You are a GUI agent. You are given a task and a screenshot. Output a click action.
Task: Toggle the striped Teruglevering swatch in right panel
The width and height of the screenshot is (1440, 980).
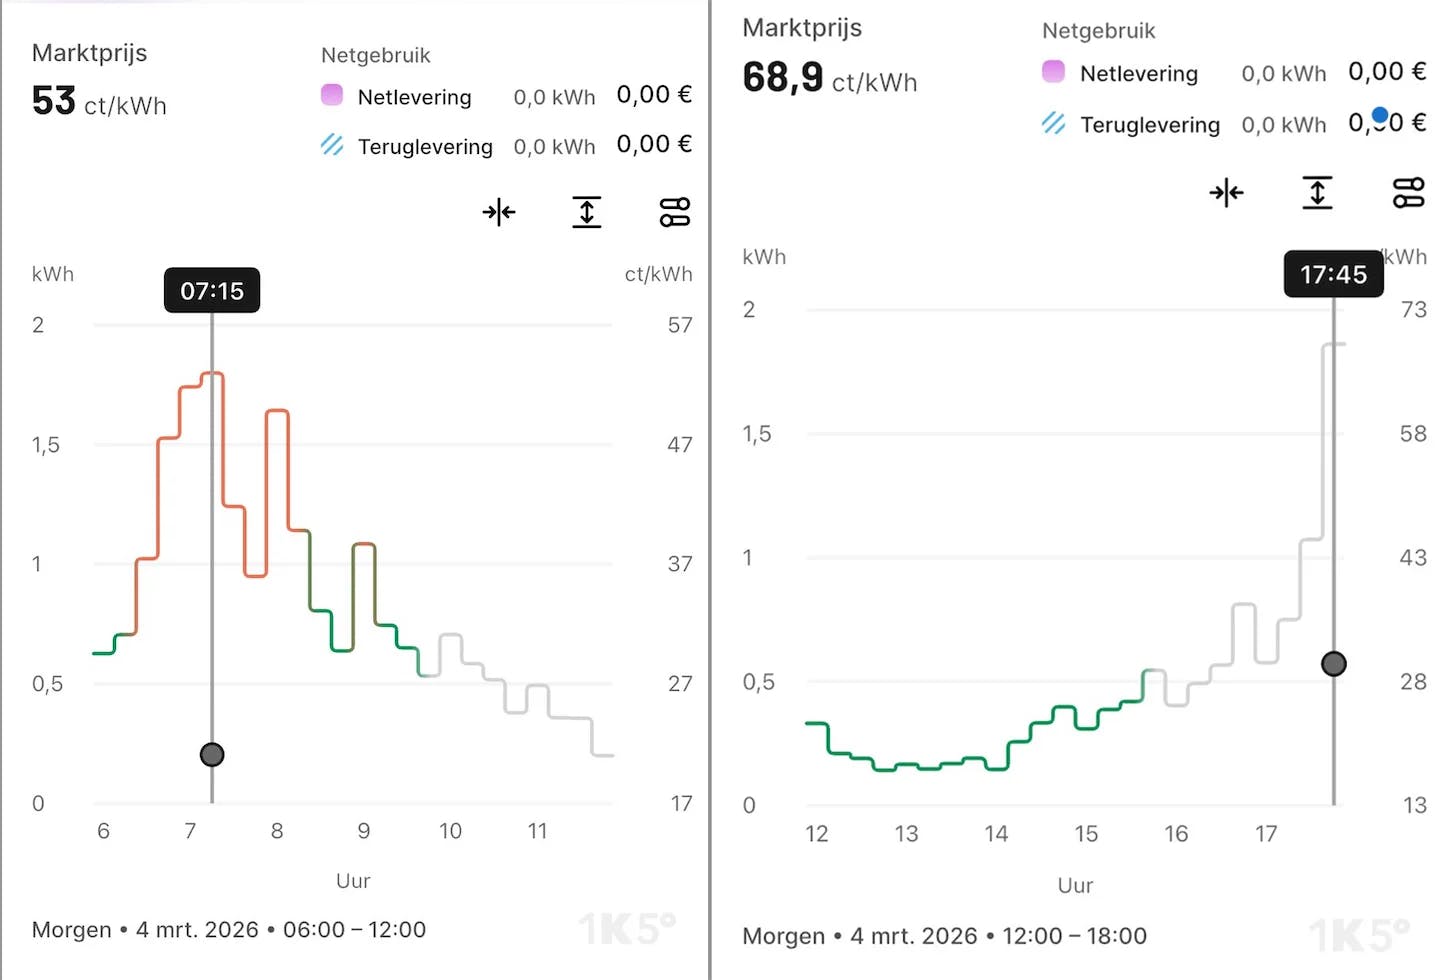point(1053,123)
